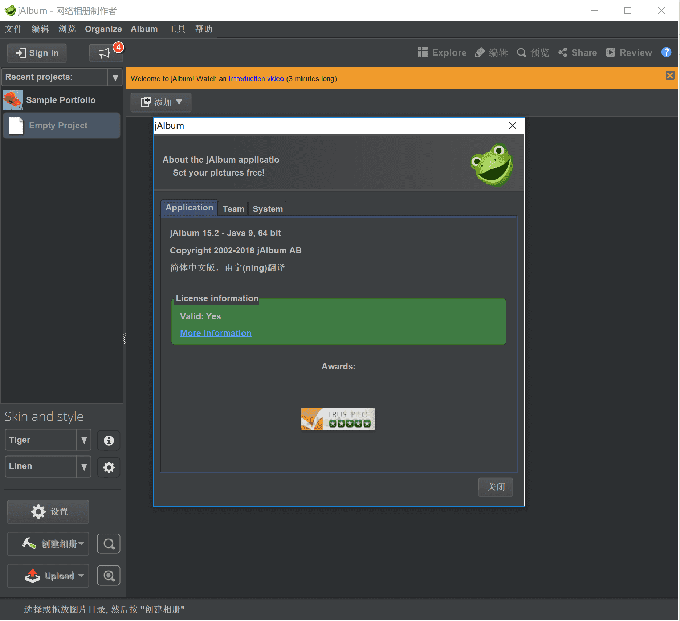
Task: Click the Sign in button
Action: point(36,53)
